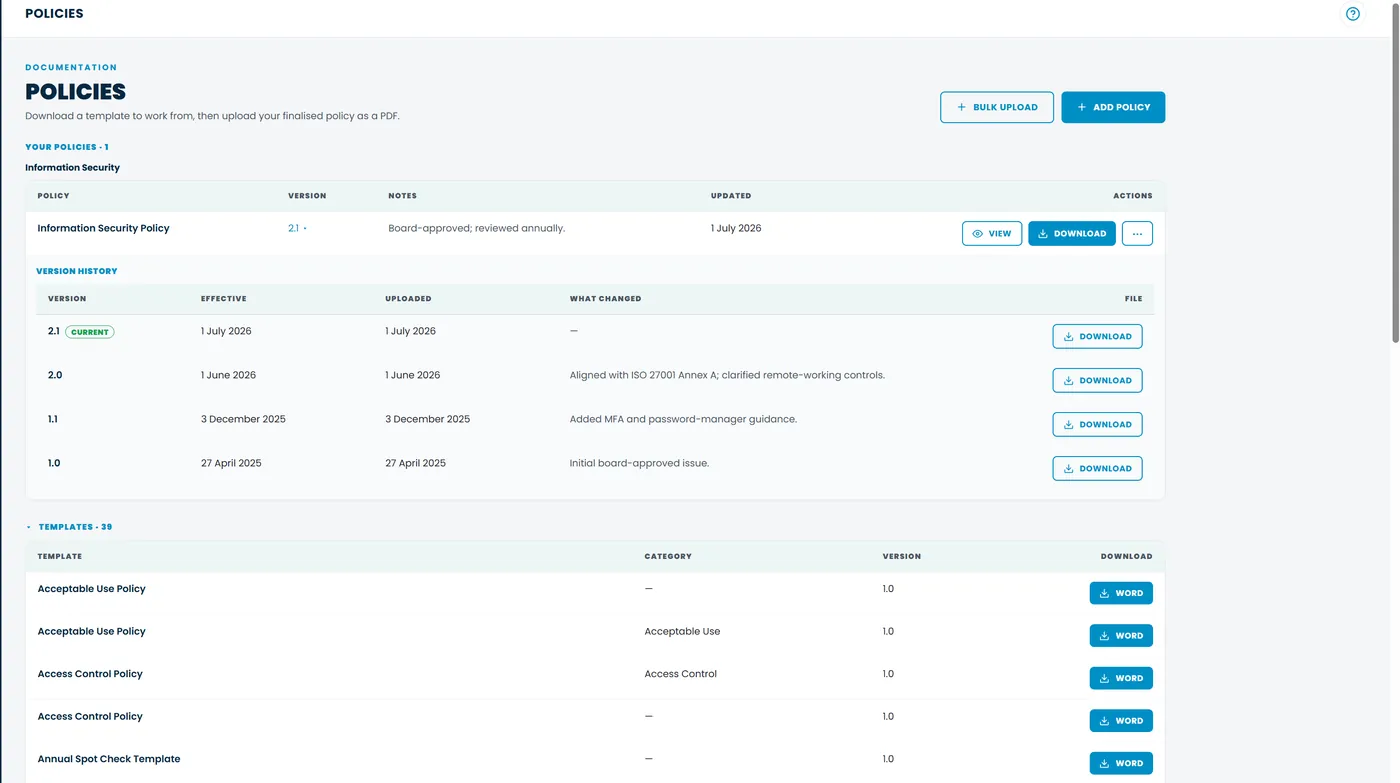Click the What Changed column header
Screen dimensions: 1400x783
coord(605,299)
